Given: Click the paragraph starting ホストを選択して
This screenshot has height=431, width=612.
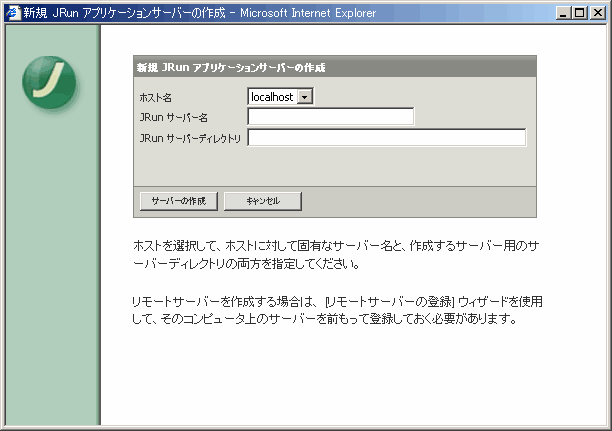Looking at the screenshot, I should click(336, 255).
